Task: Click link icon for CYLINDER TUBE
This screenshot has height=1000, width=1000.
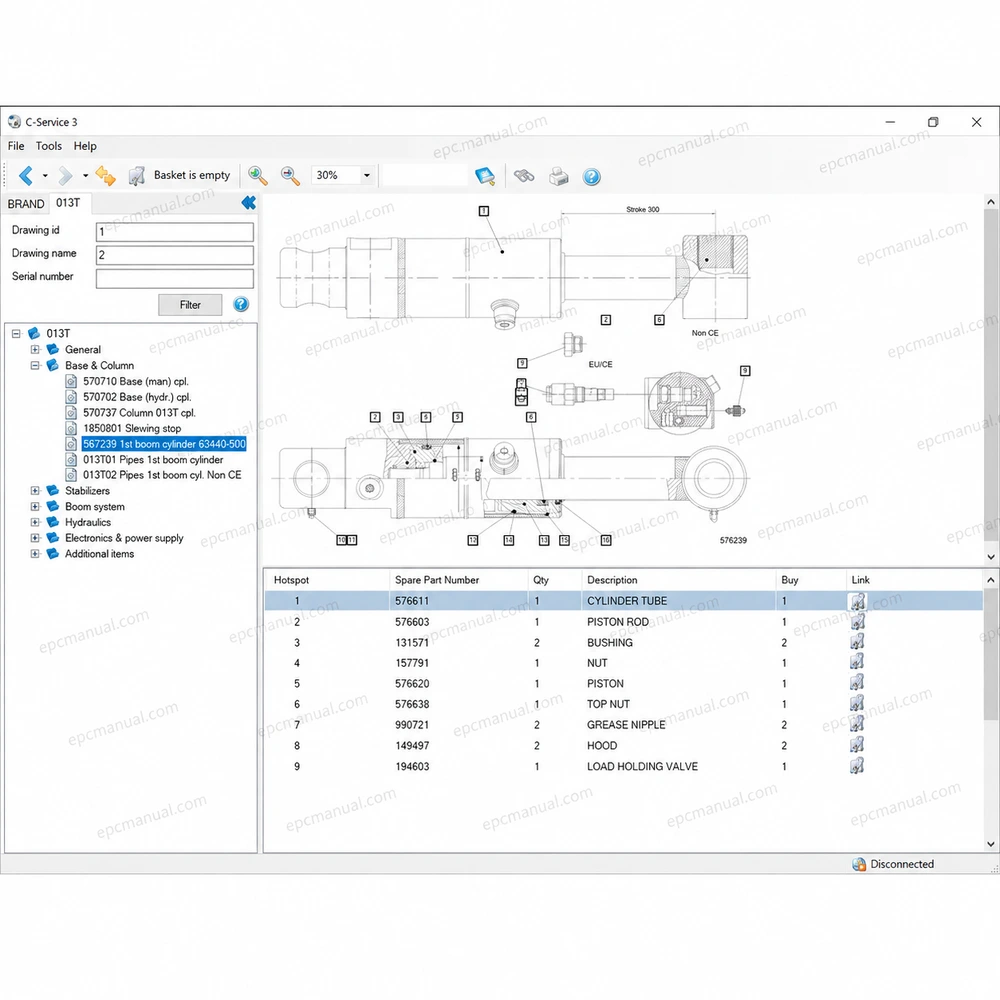Action: (x=857, y=601)
